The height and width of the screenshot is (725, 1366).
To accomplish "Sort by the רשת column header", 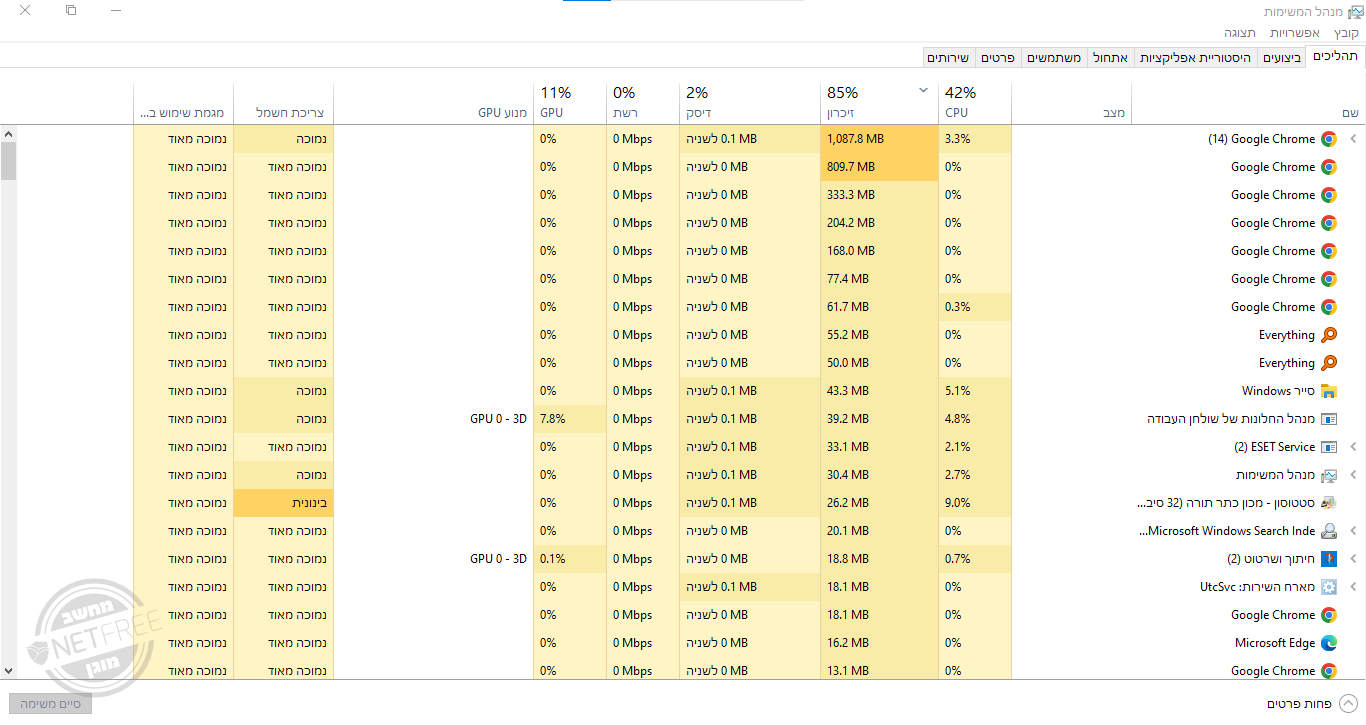I will (x=643, y=102).
